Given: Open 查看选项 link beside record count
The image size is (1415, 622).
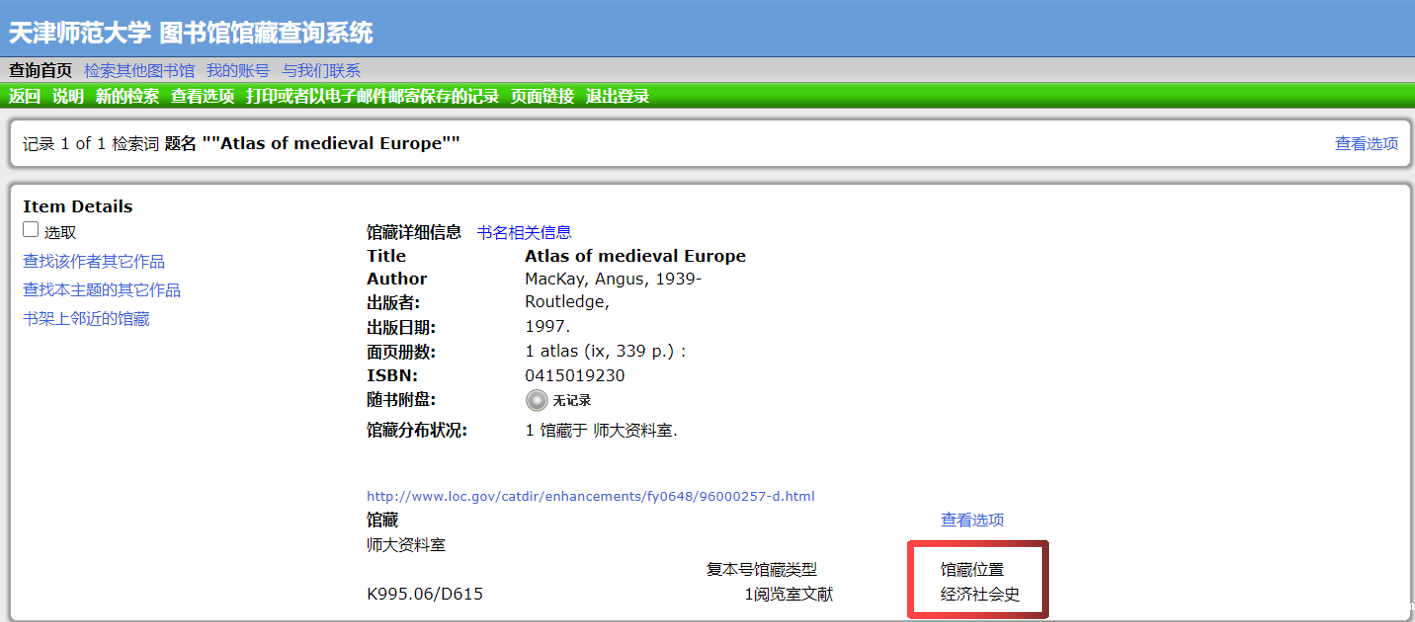Looking at the screenshot, I should click(1366, 144).
